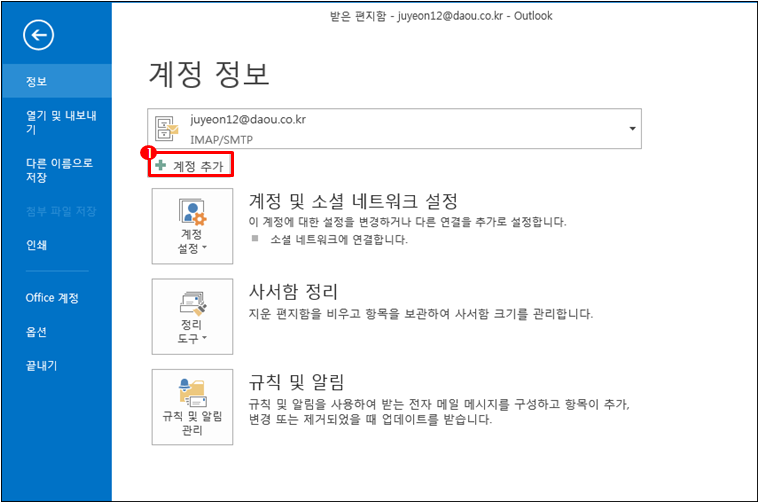
Task: Click the mailbox icon beside juyeon12@daou.co.kr
Action: [x=167, y=129]
